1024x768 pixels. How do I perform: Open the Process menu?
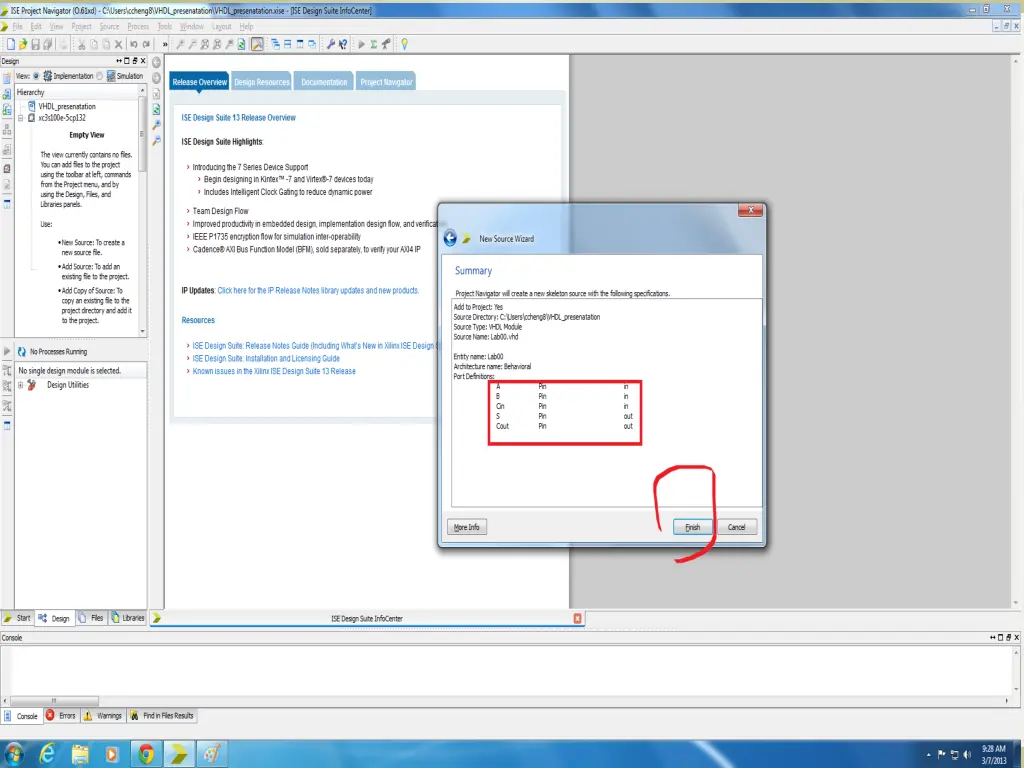point(138,27)
